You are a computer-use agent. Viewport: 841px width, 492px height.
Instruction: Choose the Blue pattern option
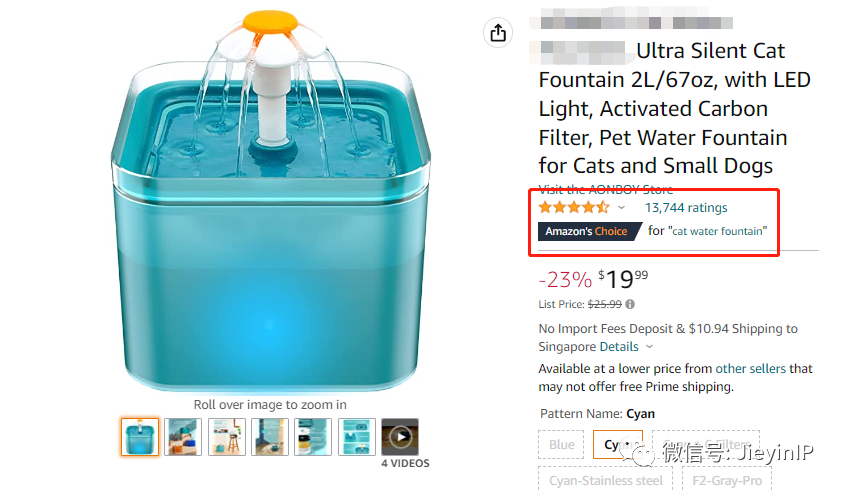pos(562,445)
